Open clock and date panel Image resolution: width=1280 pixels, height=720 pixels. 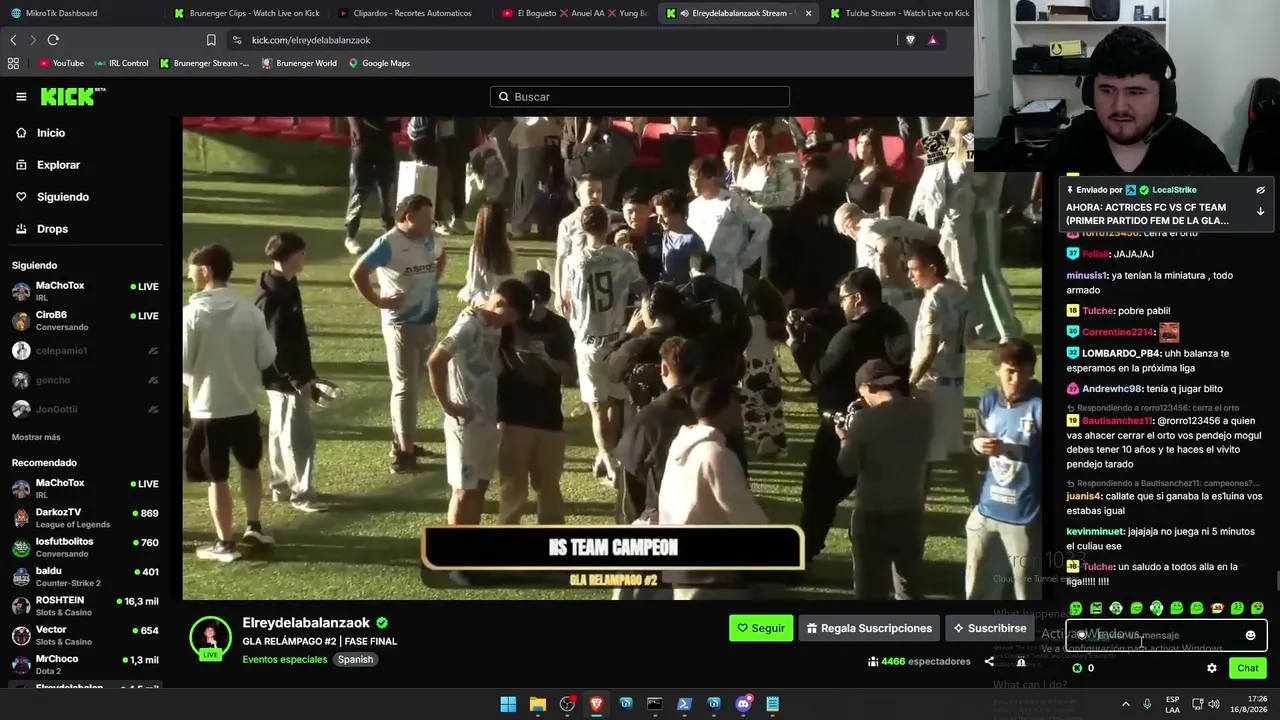pos(1249,704)
